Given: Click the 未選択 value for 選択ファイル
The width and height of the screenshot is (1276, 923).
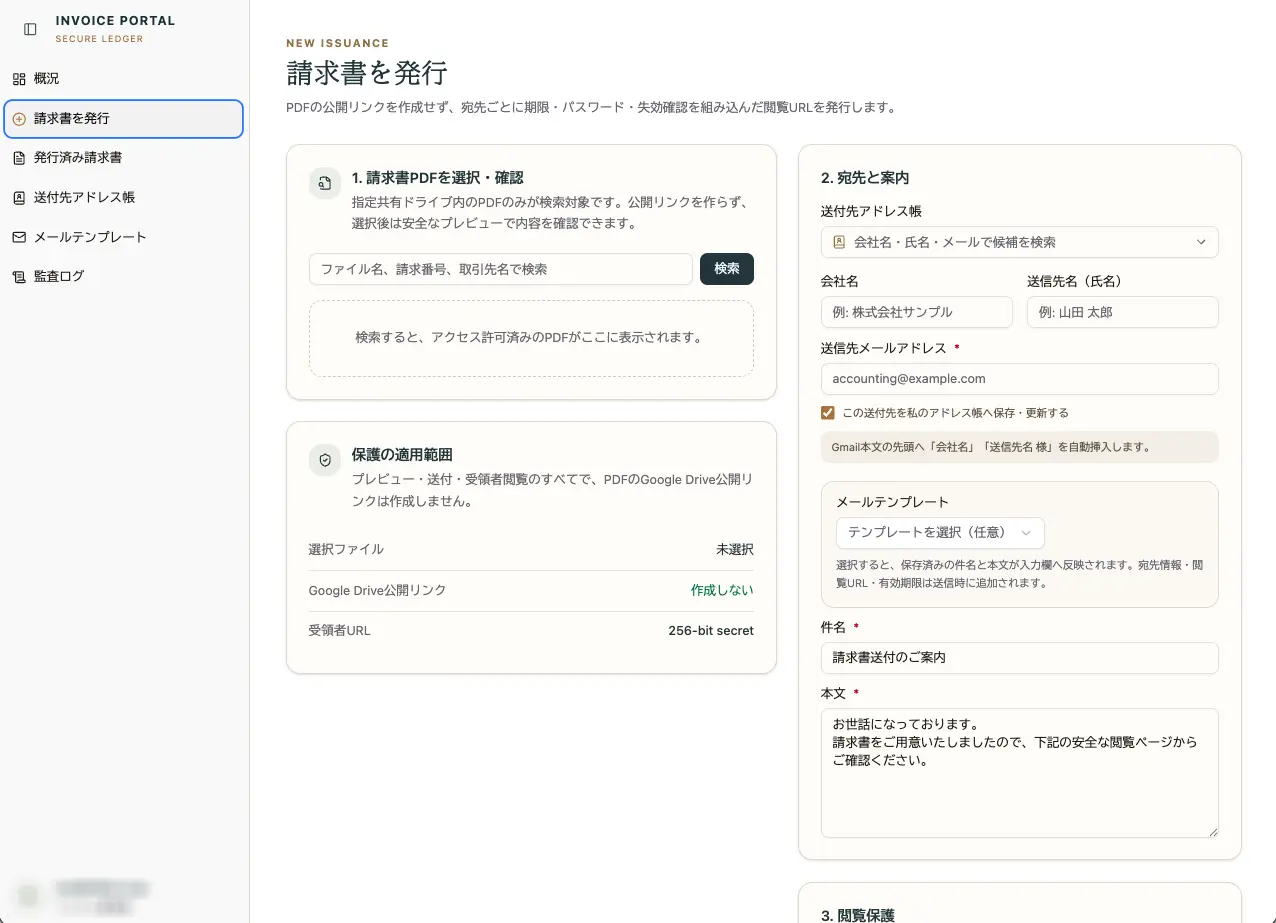Looking at the screenshot, I should (x=734, y=549).
